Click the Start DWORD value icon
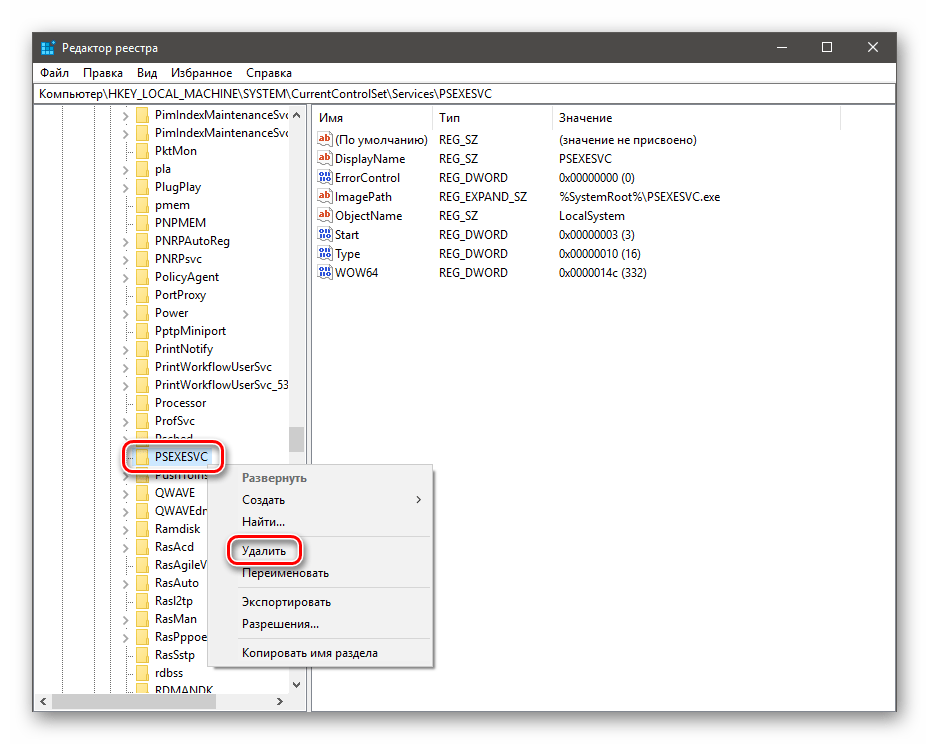 click(324, 235)
